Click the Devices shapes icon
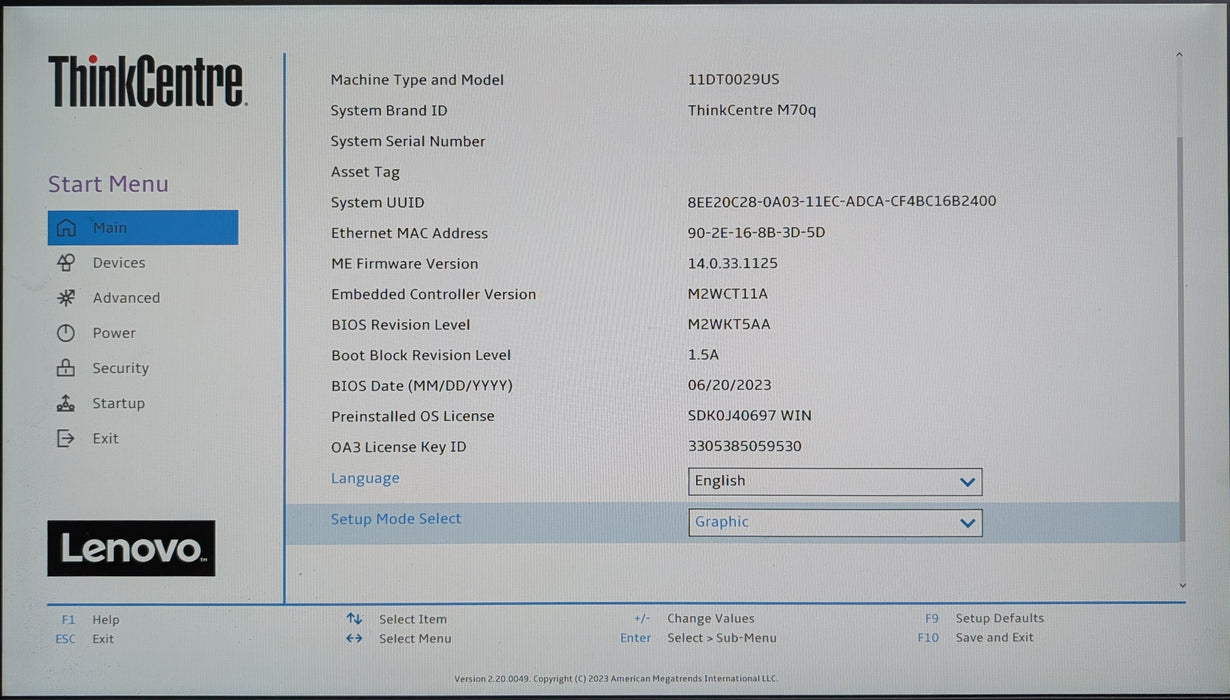Image resolution: width=1230 pixels, height=700 pixels. point(66,263)
